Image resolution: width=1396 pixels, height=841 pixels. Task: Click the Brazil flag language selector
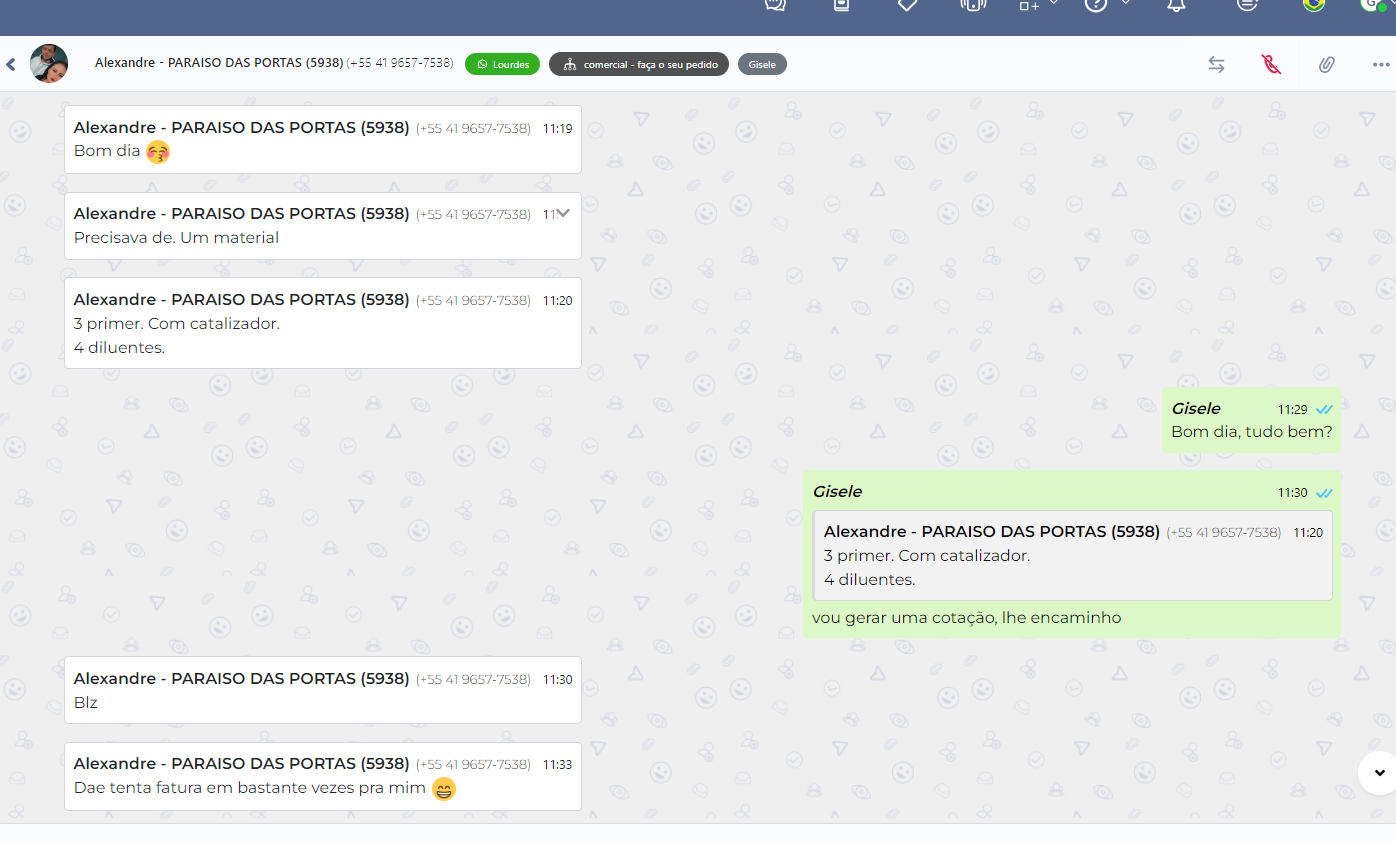pos(1313,5)
